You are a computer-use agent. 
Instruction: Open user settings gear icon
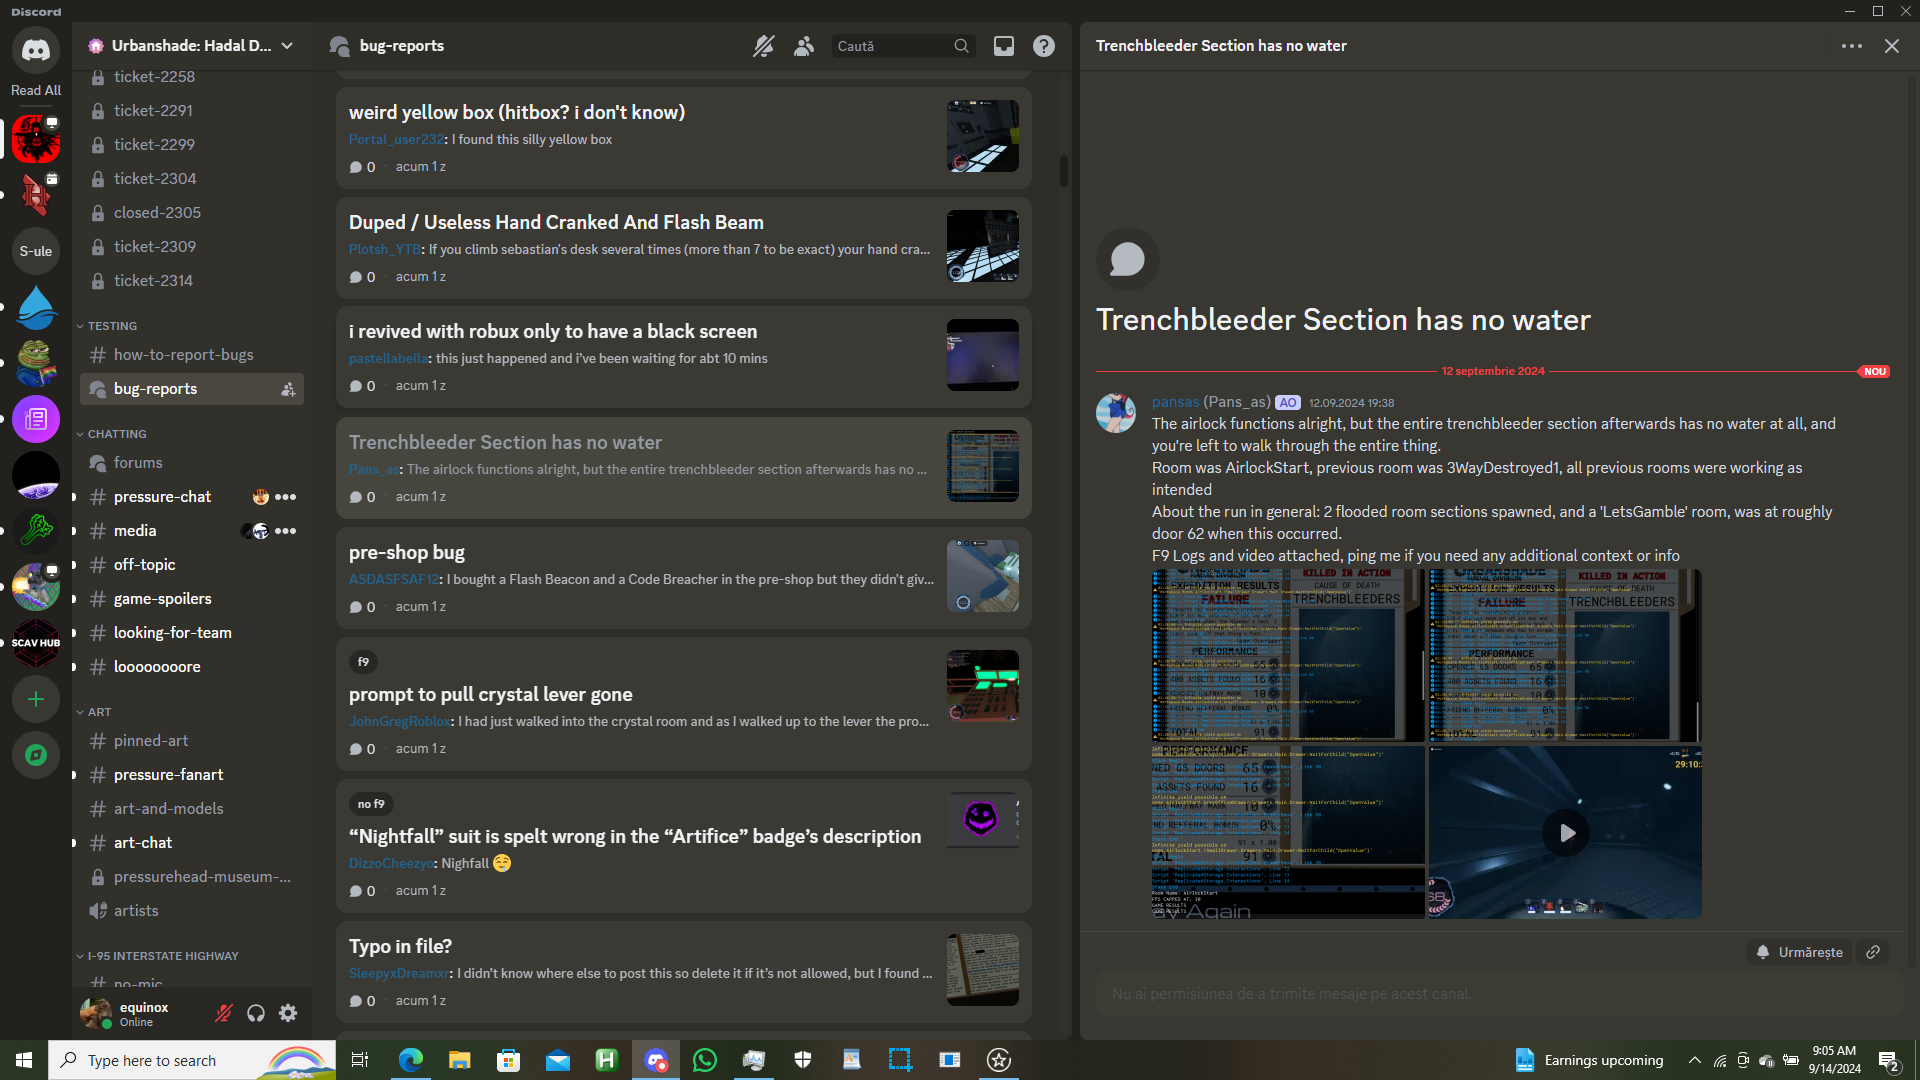[288, 1013]
